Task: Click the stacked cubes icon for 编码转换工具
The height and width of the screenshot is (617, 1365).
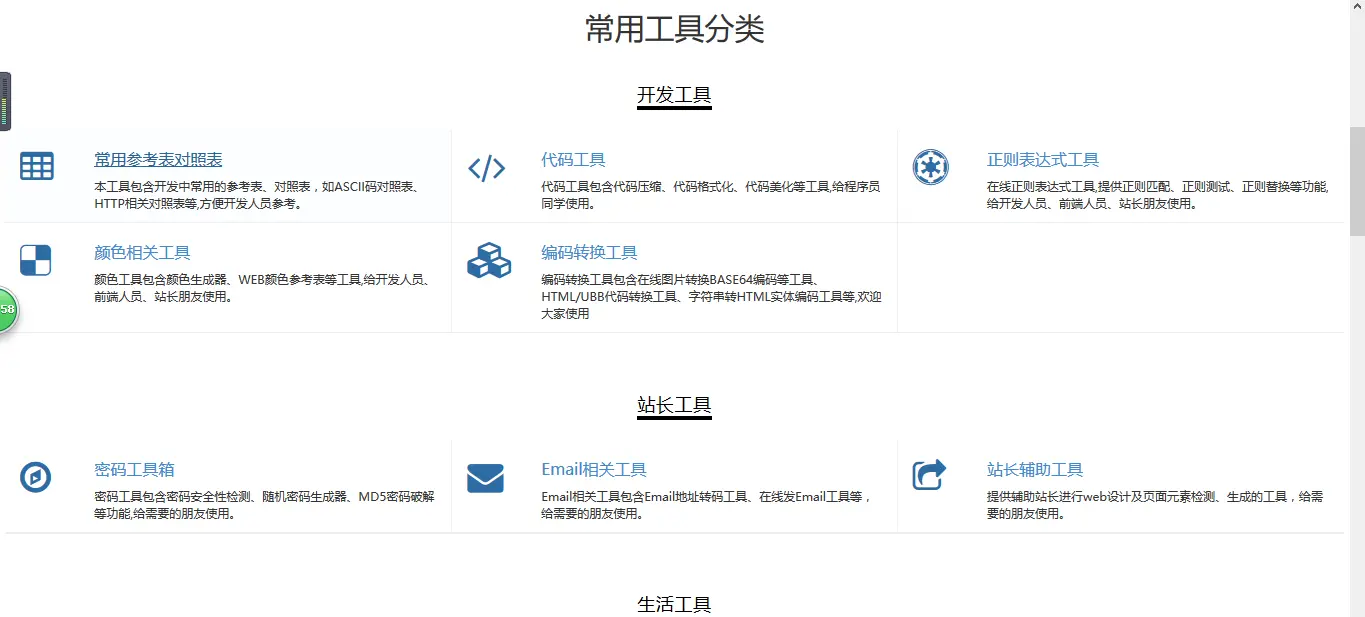Action: pyautogui.click(x=487, y=262)
